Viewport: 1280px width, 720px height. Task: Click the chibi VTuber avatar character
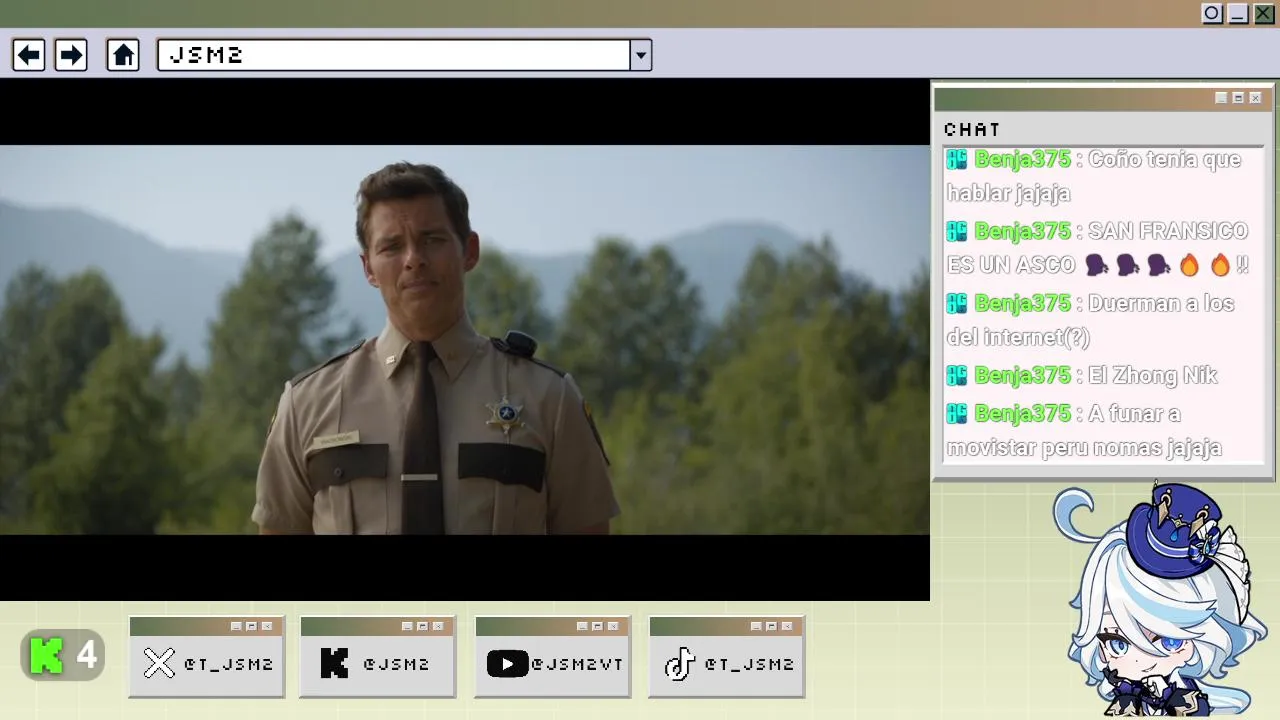tap(1160, 600)
